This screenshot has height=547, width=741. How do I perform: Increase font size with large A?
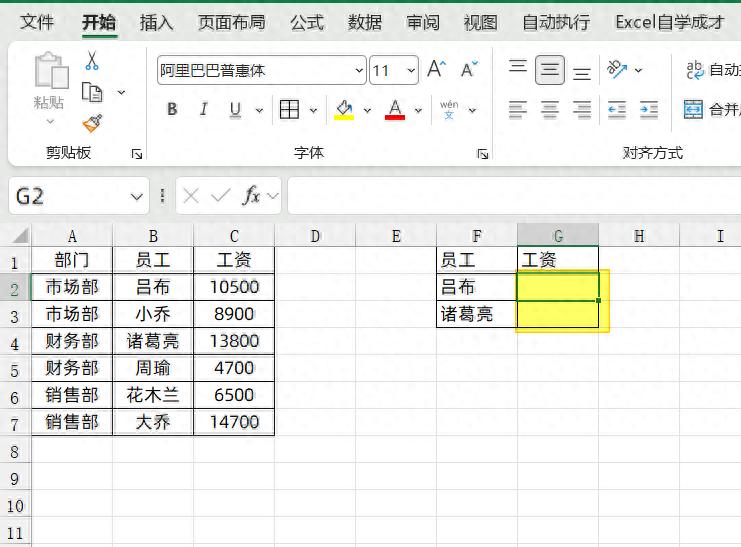(x=436, y=69)
